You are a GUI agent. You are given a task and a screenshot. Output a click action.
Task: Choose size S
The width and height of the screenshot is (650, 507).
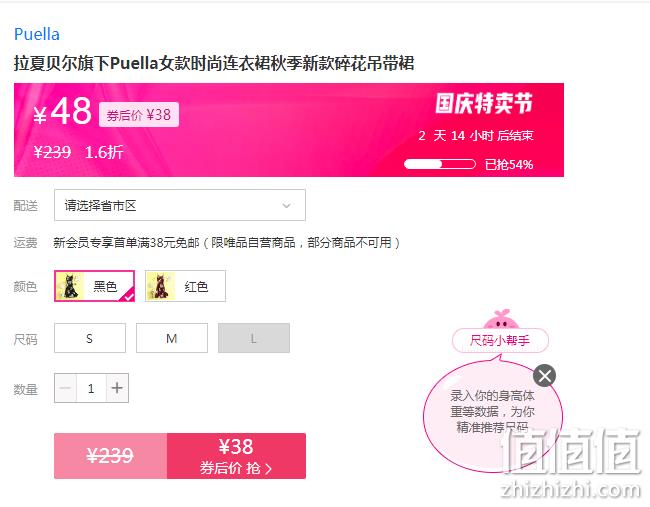coord(90,338)
